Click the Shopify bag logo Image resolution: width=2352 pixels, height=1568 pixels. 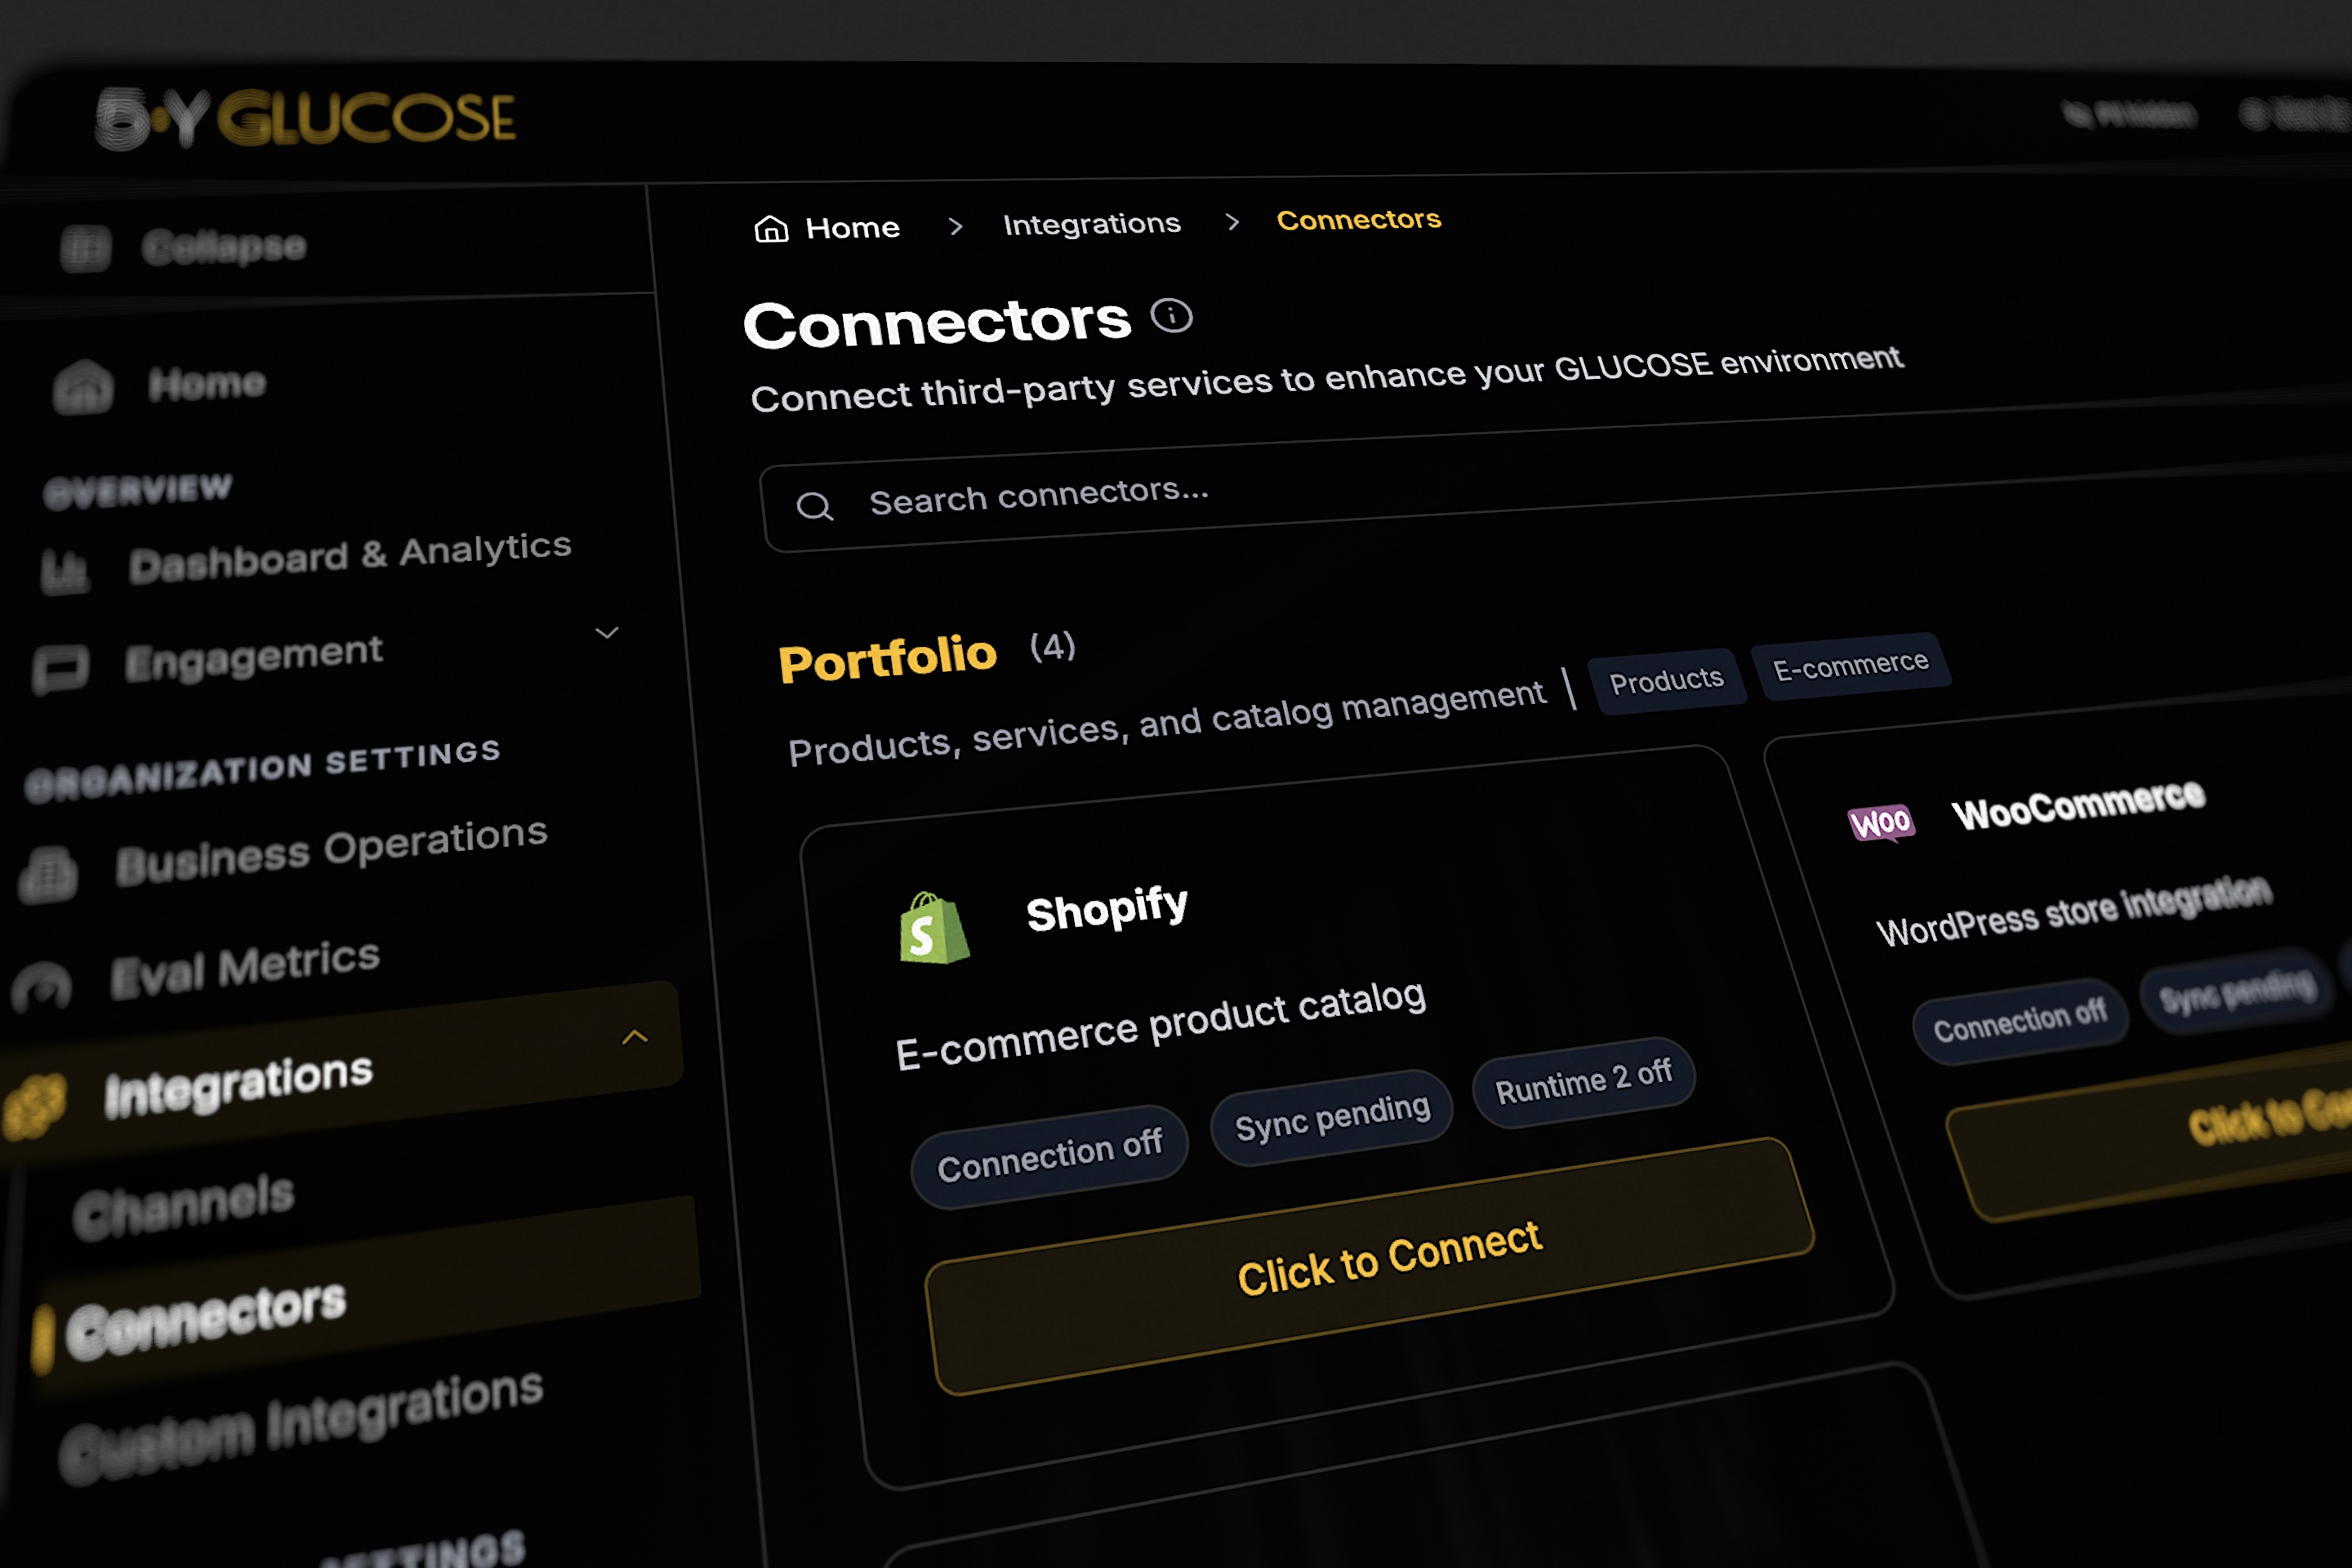(933, 929)
